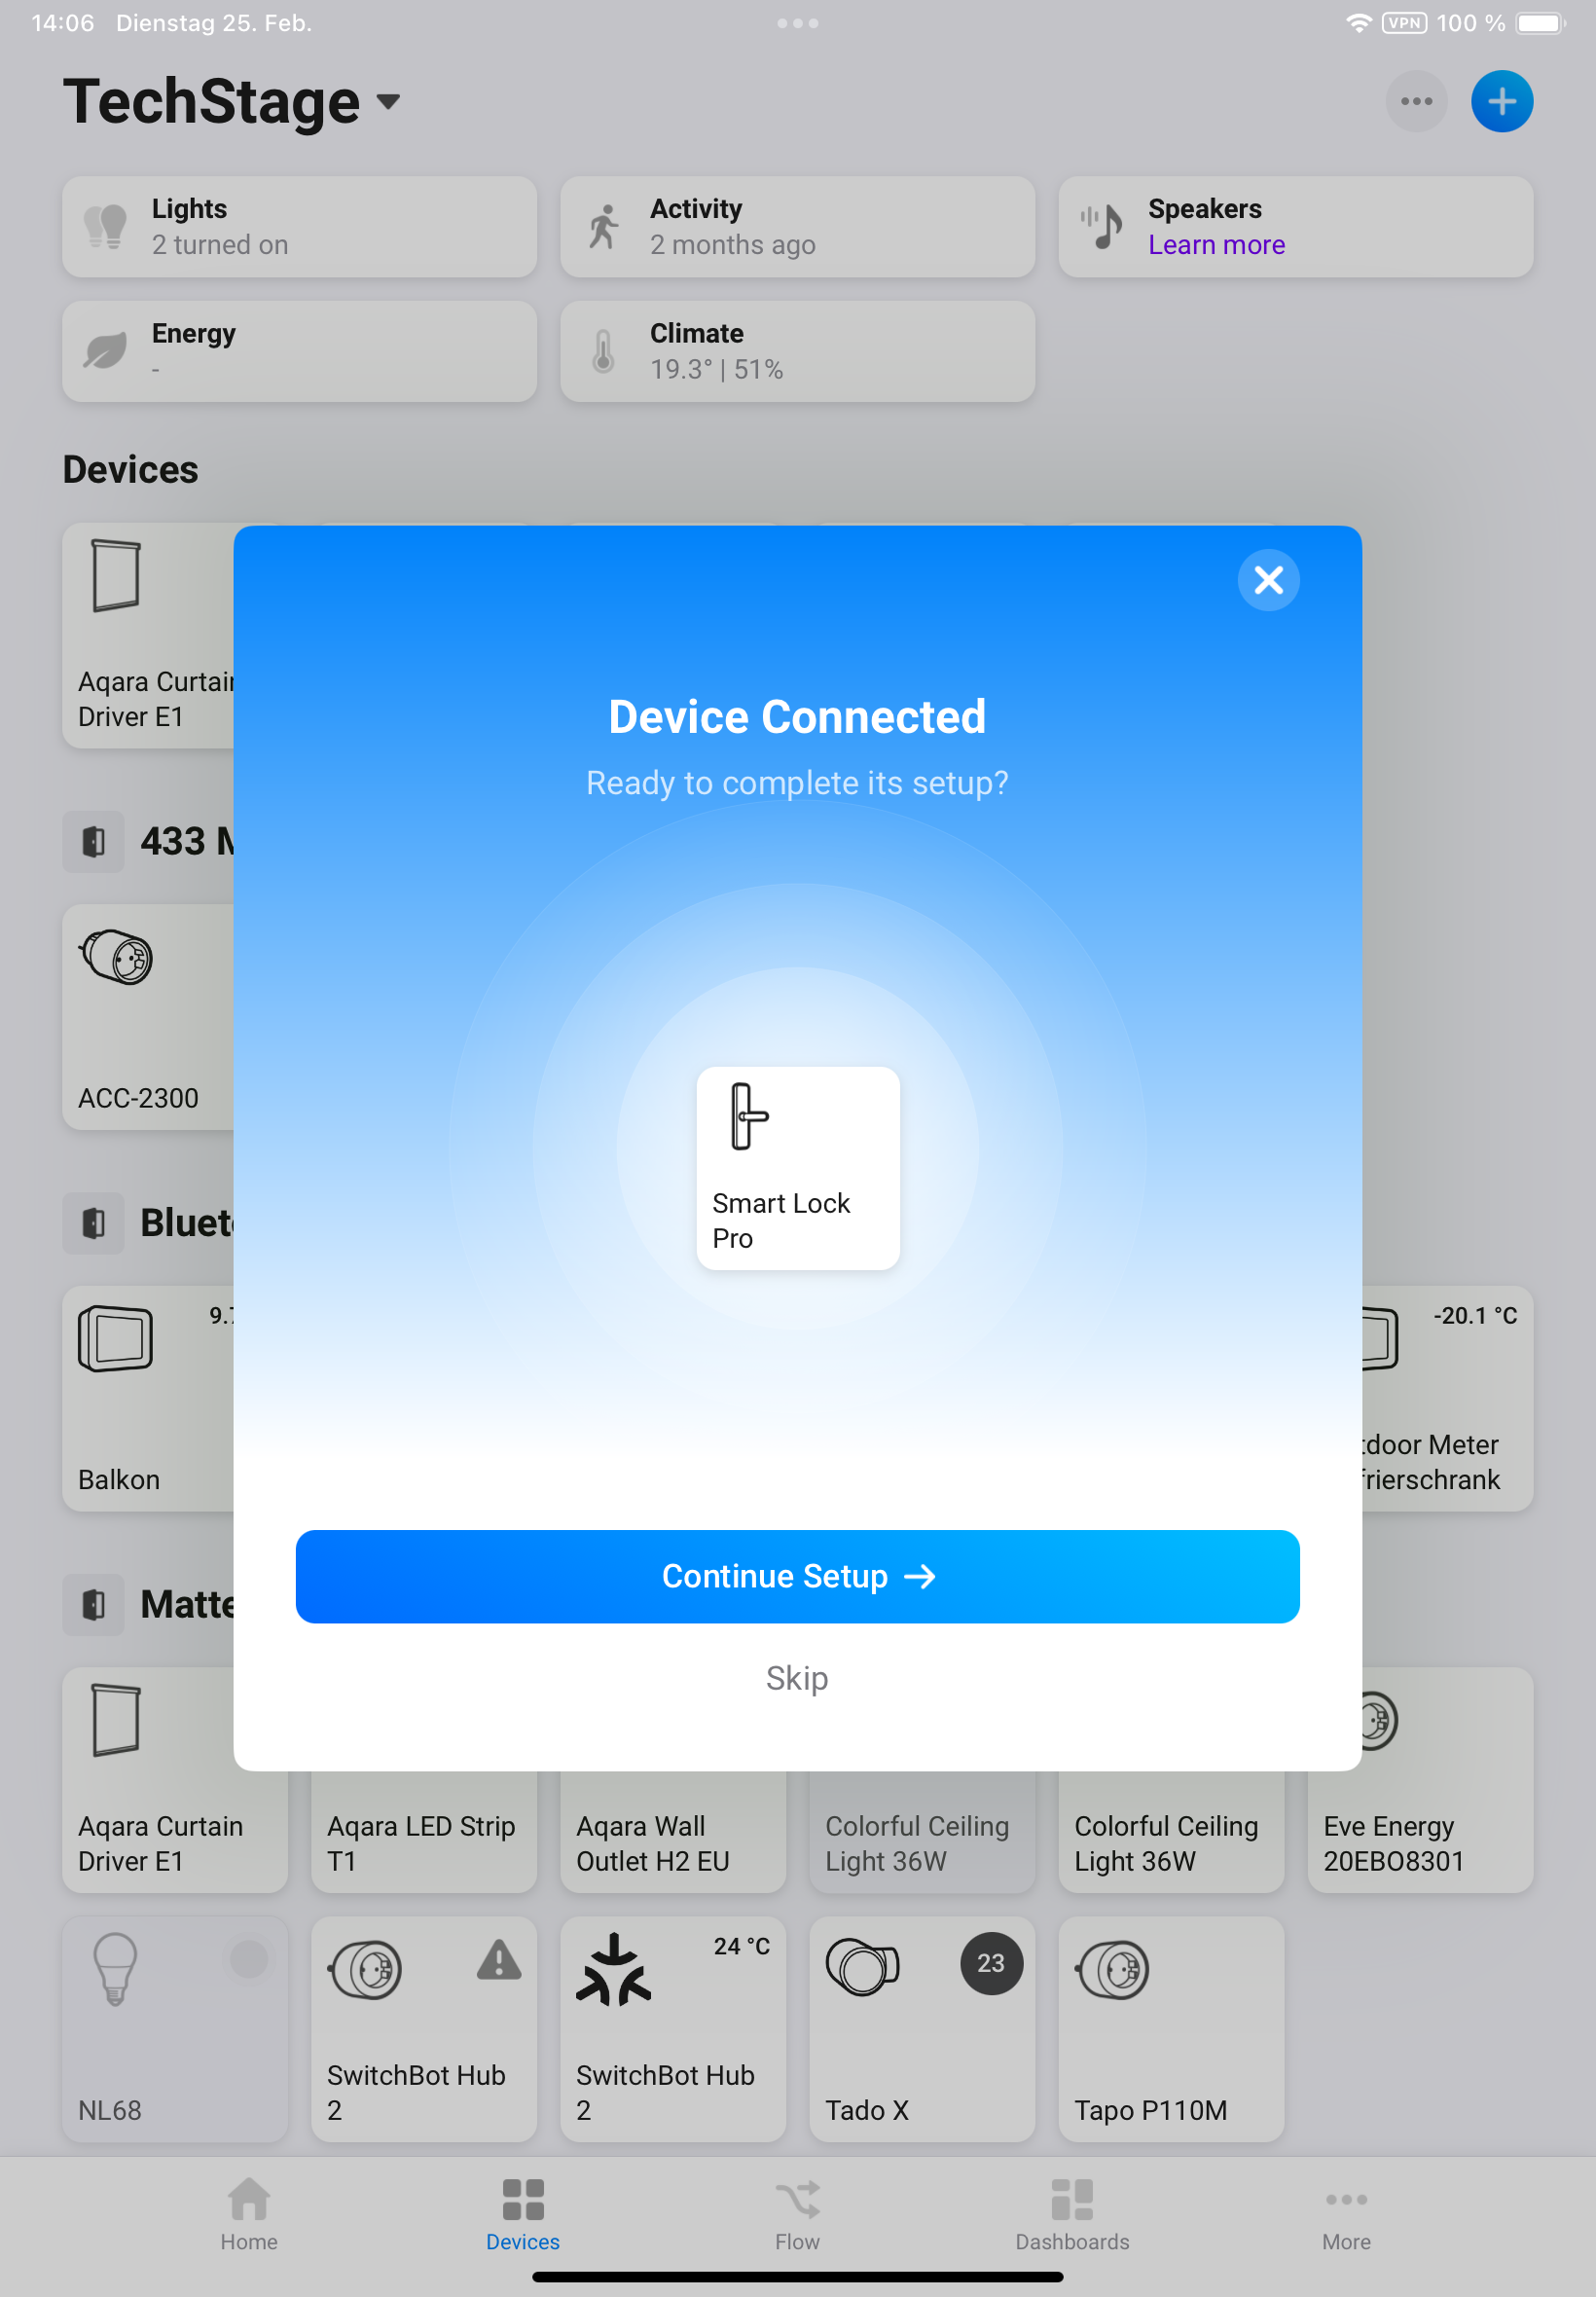
Task: Open the Energy leaf card
Action: pos(299,352)
